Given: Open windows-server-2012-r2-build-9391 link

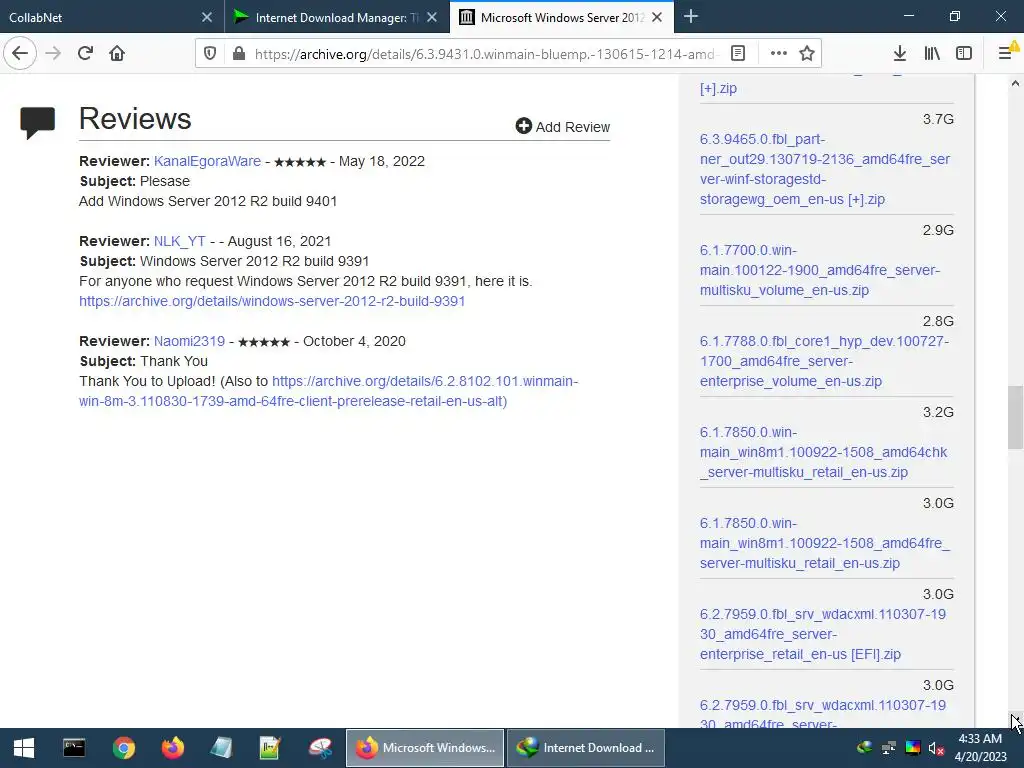Looking at the screenshot, I should point(272,301).
